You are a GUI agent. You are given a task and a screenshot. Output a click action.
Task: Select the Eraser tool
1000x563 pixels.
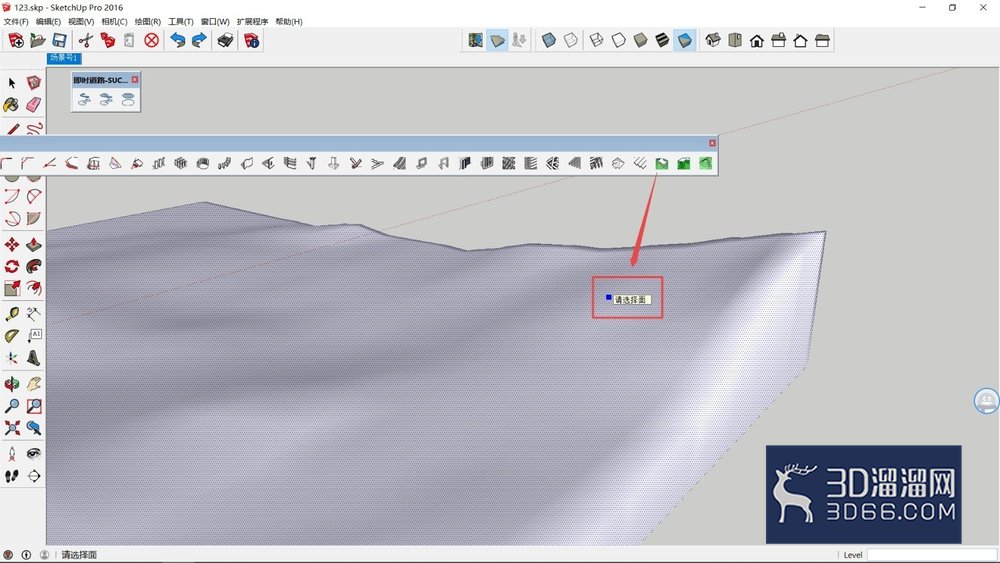[x=34, y=104]
